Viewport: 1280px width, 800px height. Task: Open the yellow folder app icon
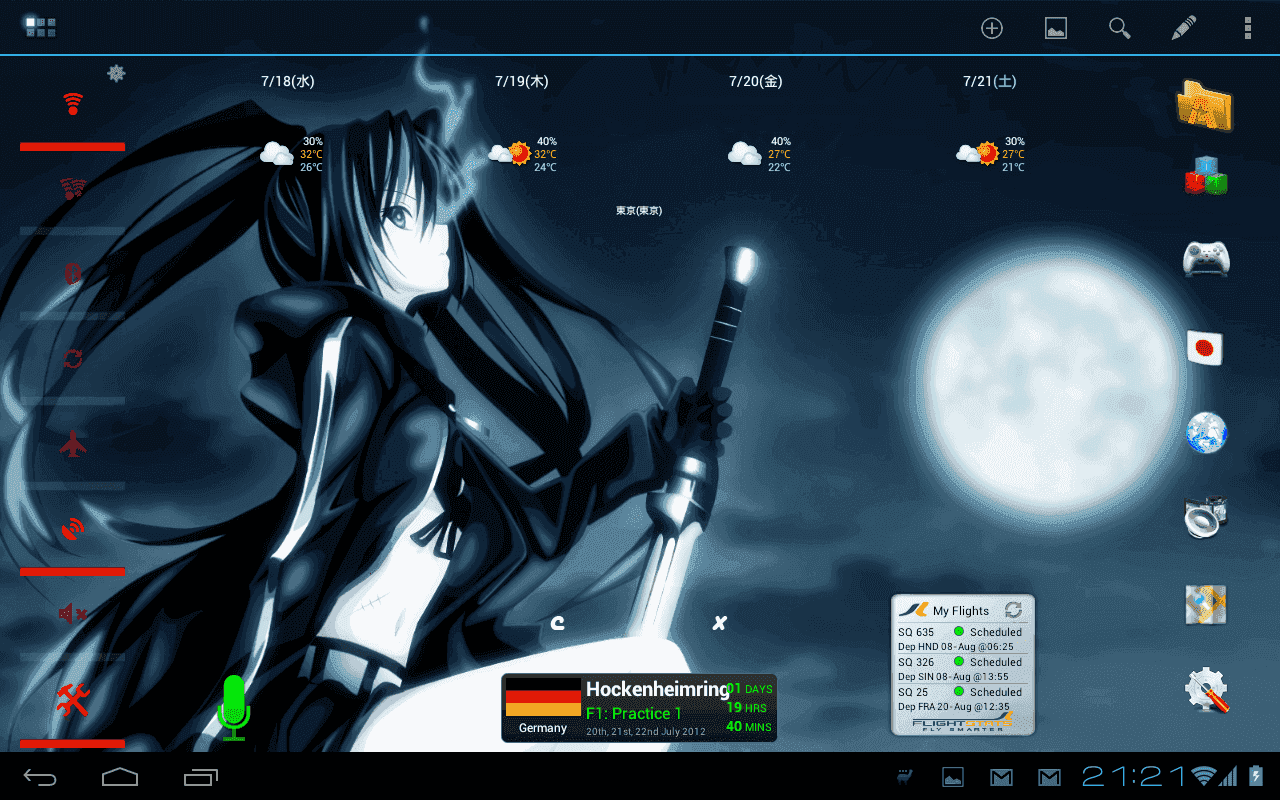tap(1206, 105)
